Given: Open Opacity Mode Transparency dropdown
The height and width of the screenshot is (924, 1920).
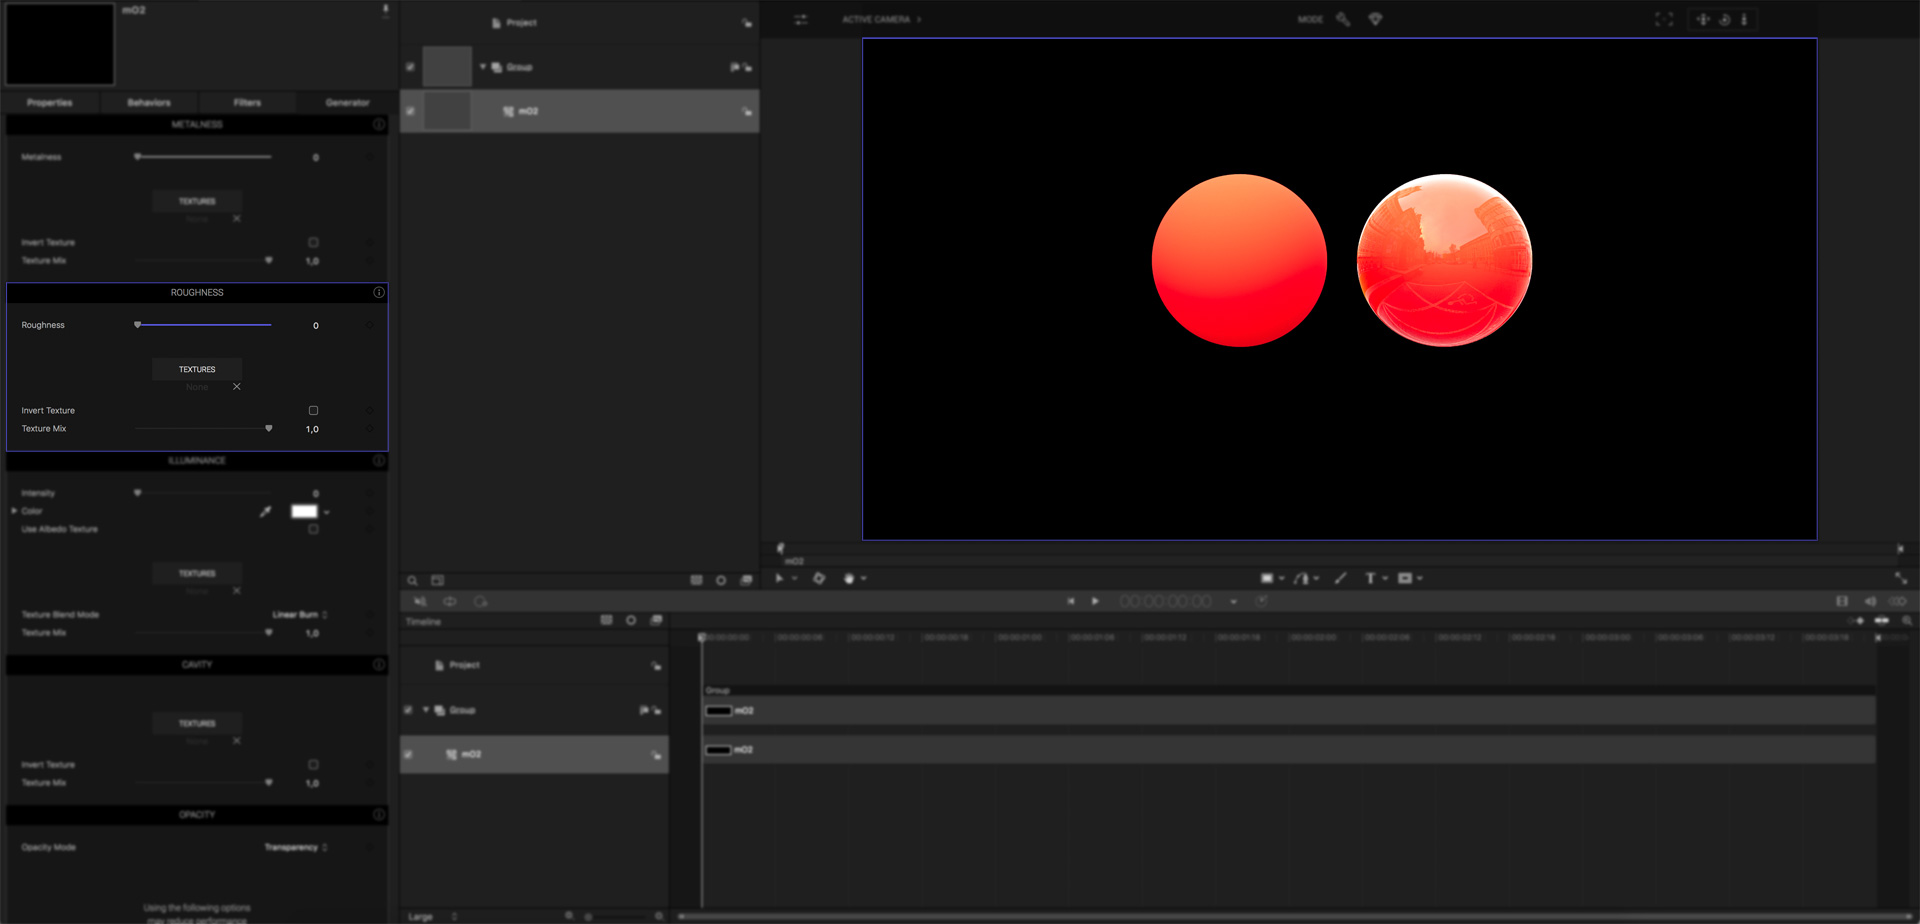Looking at the screenshot, I should tap(295, 847).
